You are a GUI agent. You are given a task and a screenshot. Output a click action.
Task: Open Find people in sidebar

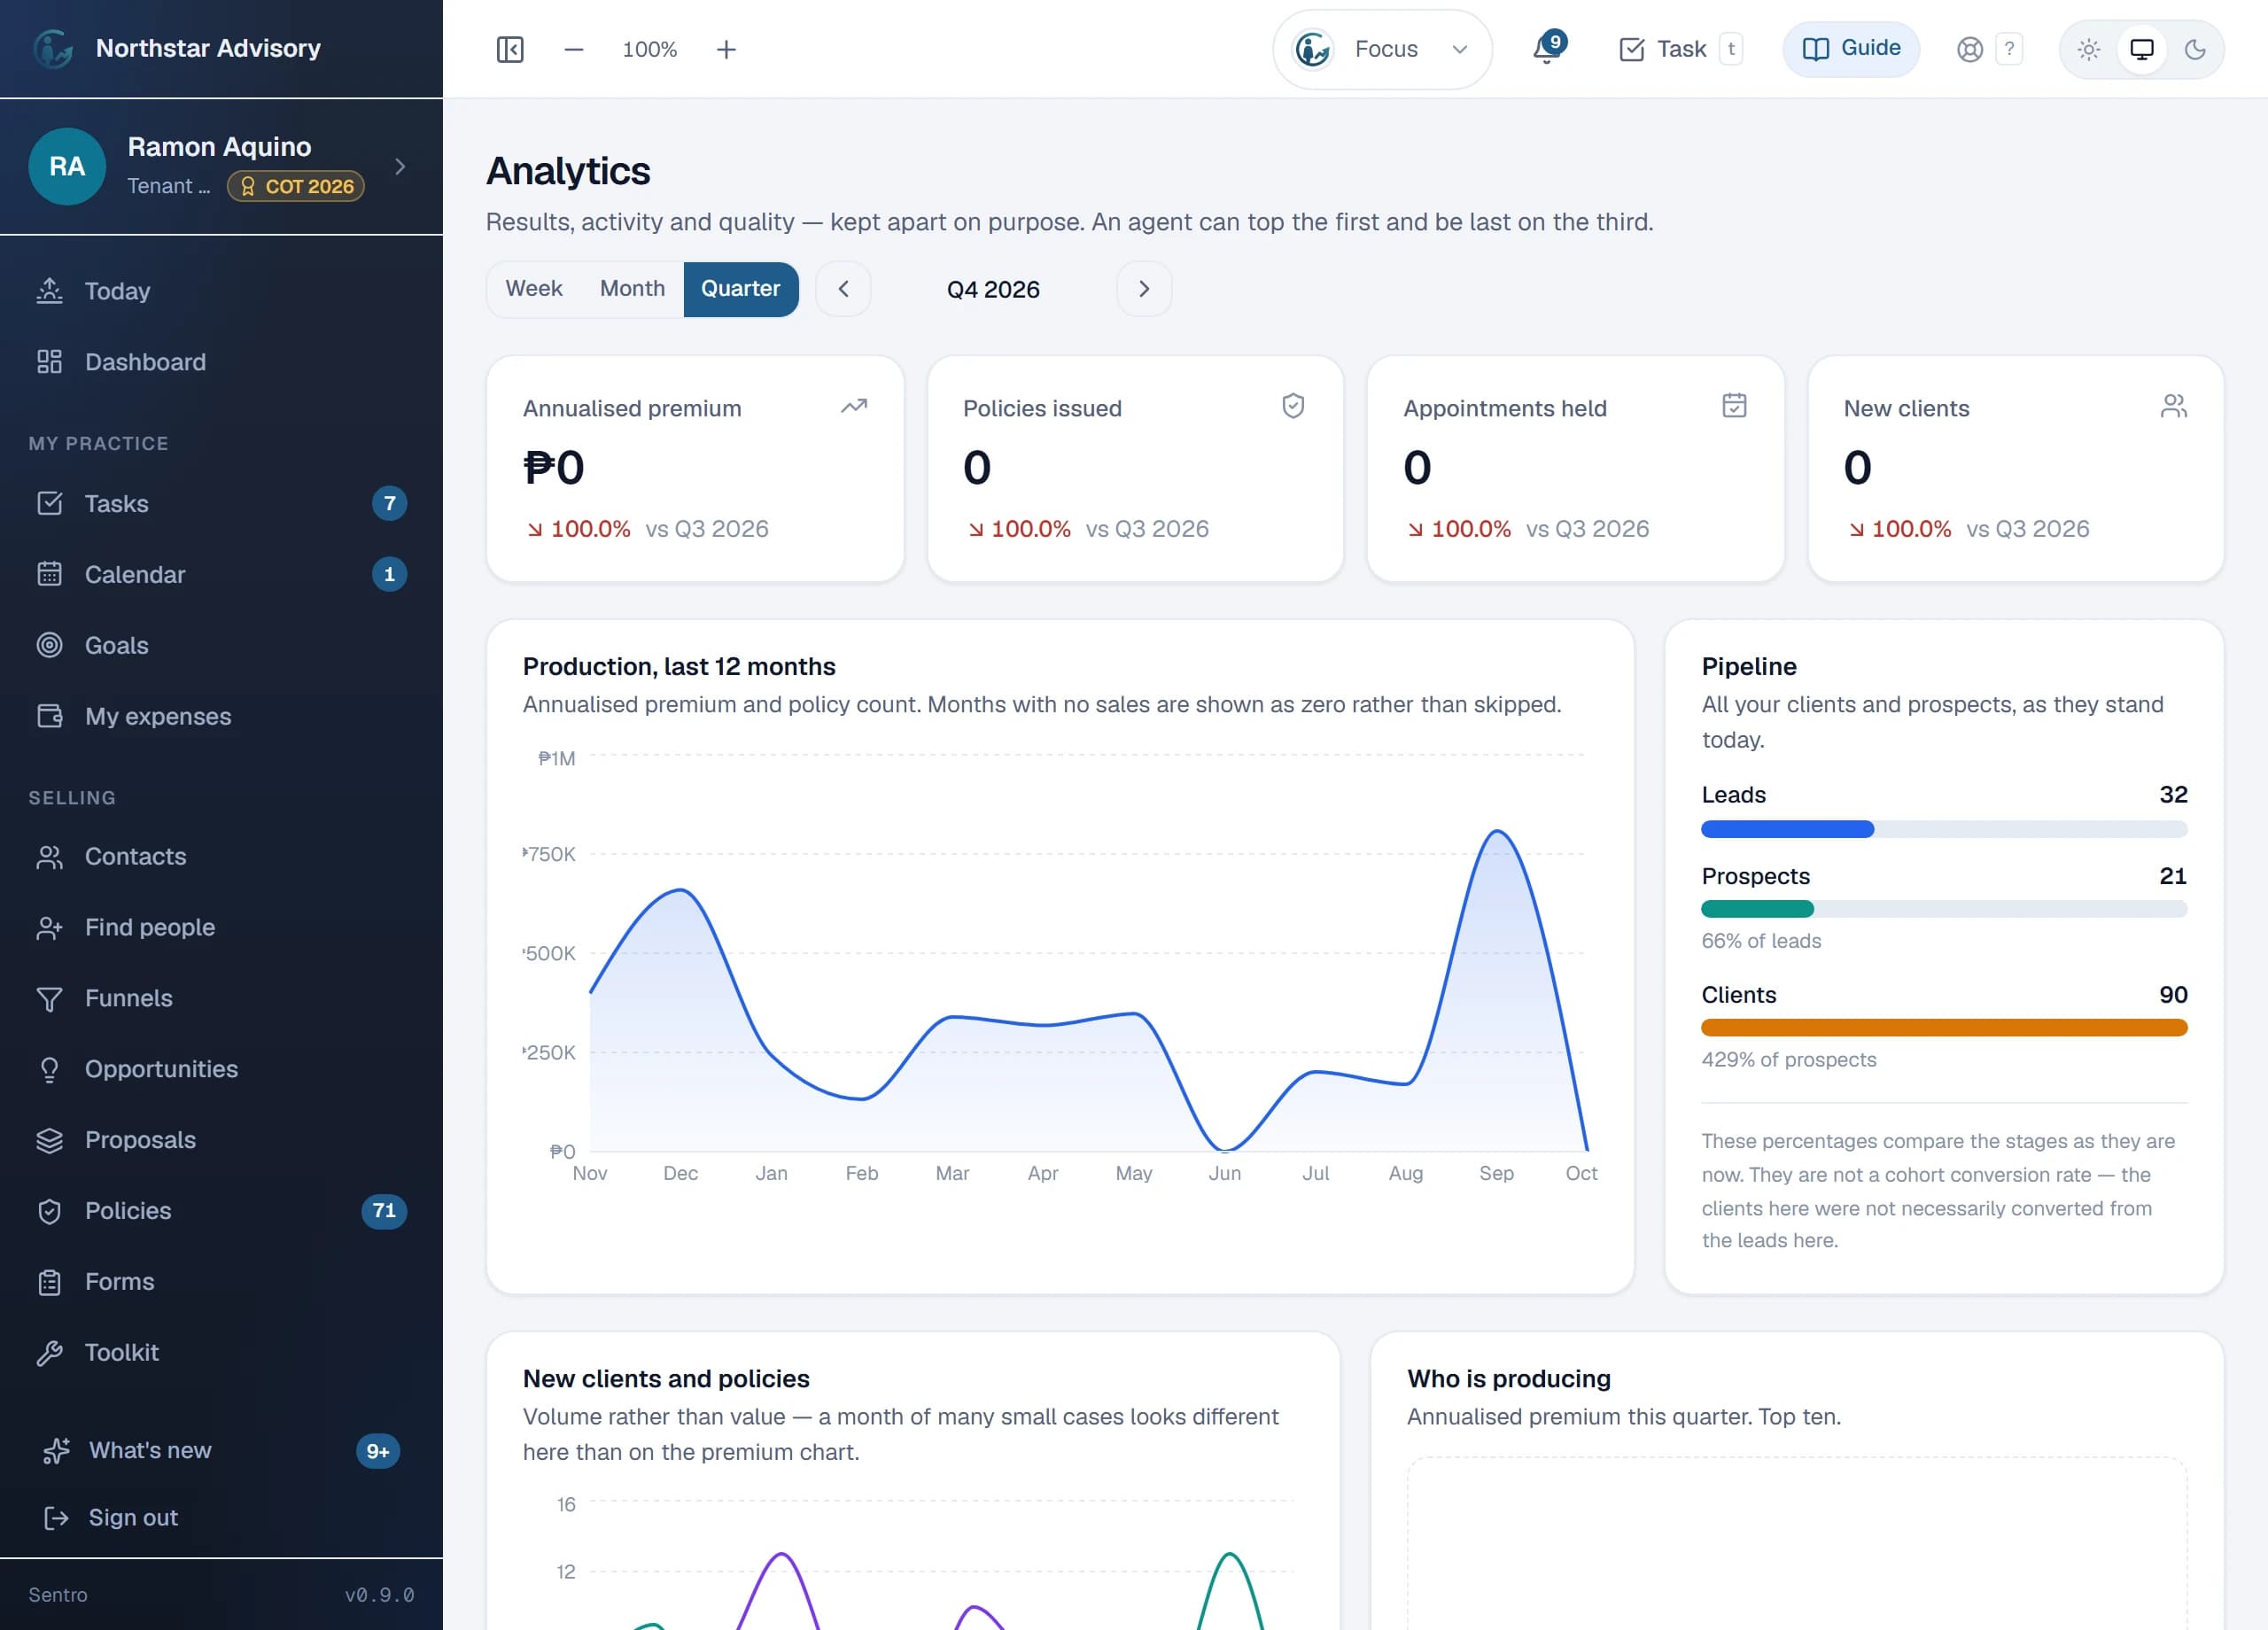(221, 927)
